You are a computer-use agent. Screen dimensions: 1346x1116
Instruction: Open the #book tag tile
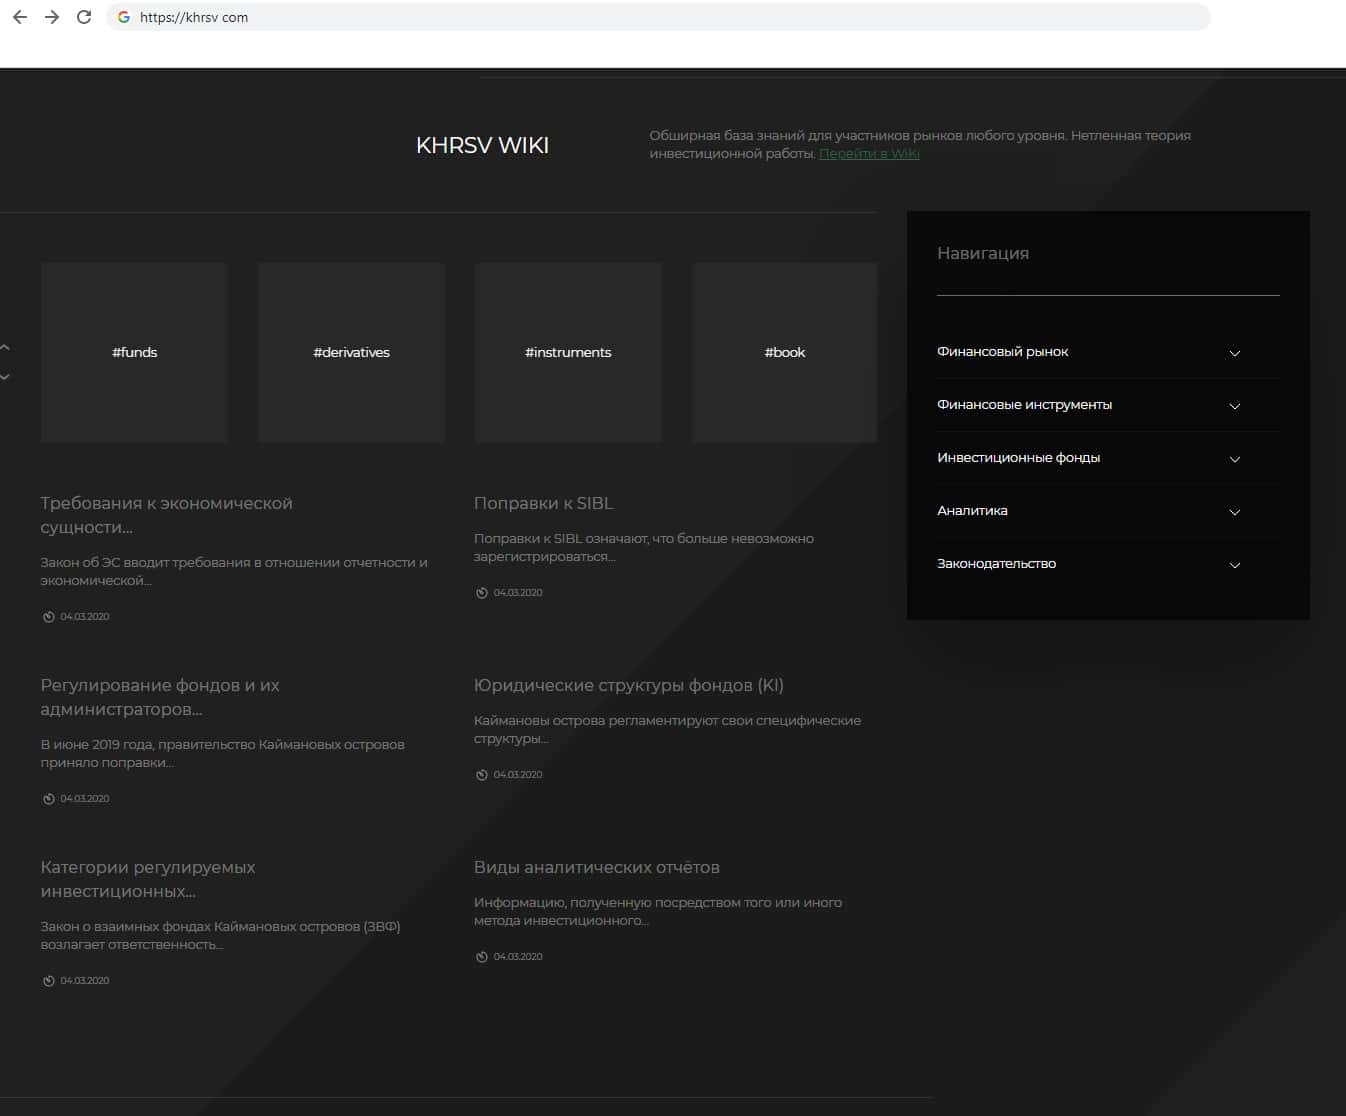(x=785, y=352)
